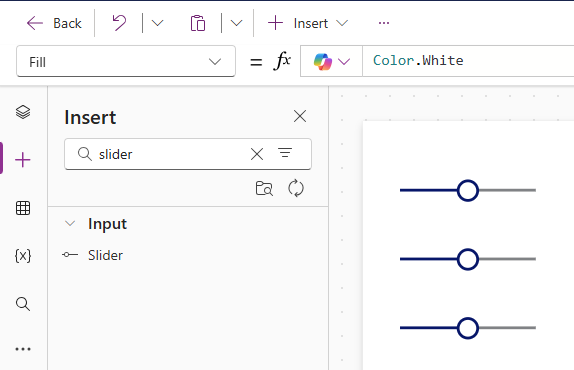The image size is (574, 370).
Task: Click the Paste clipboard icon
Action: 198,23
